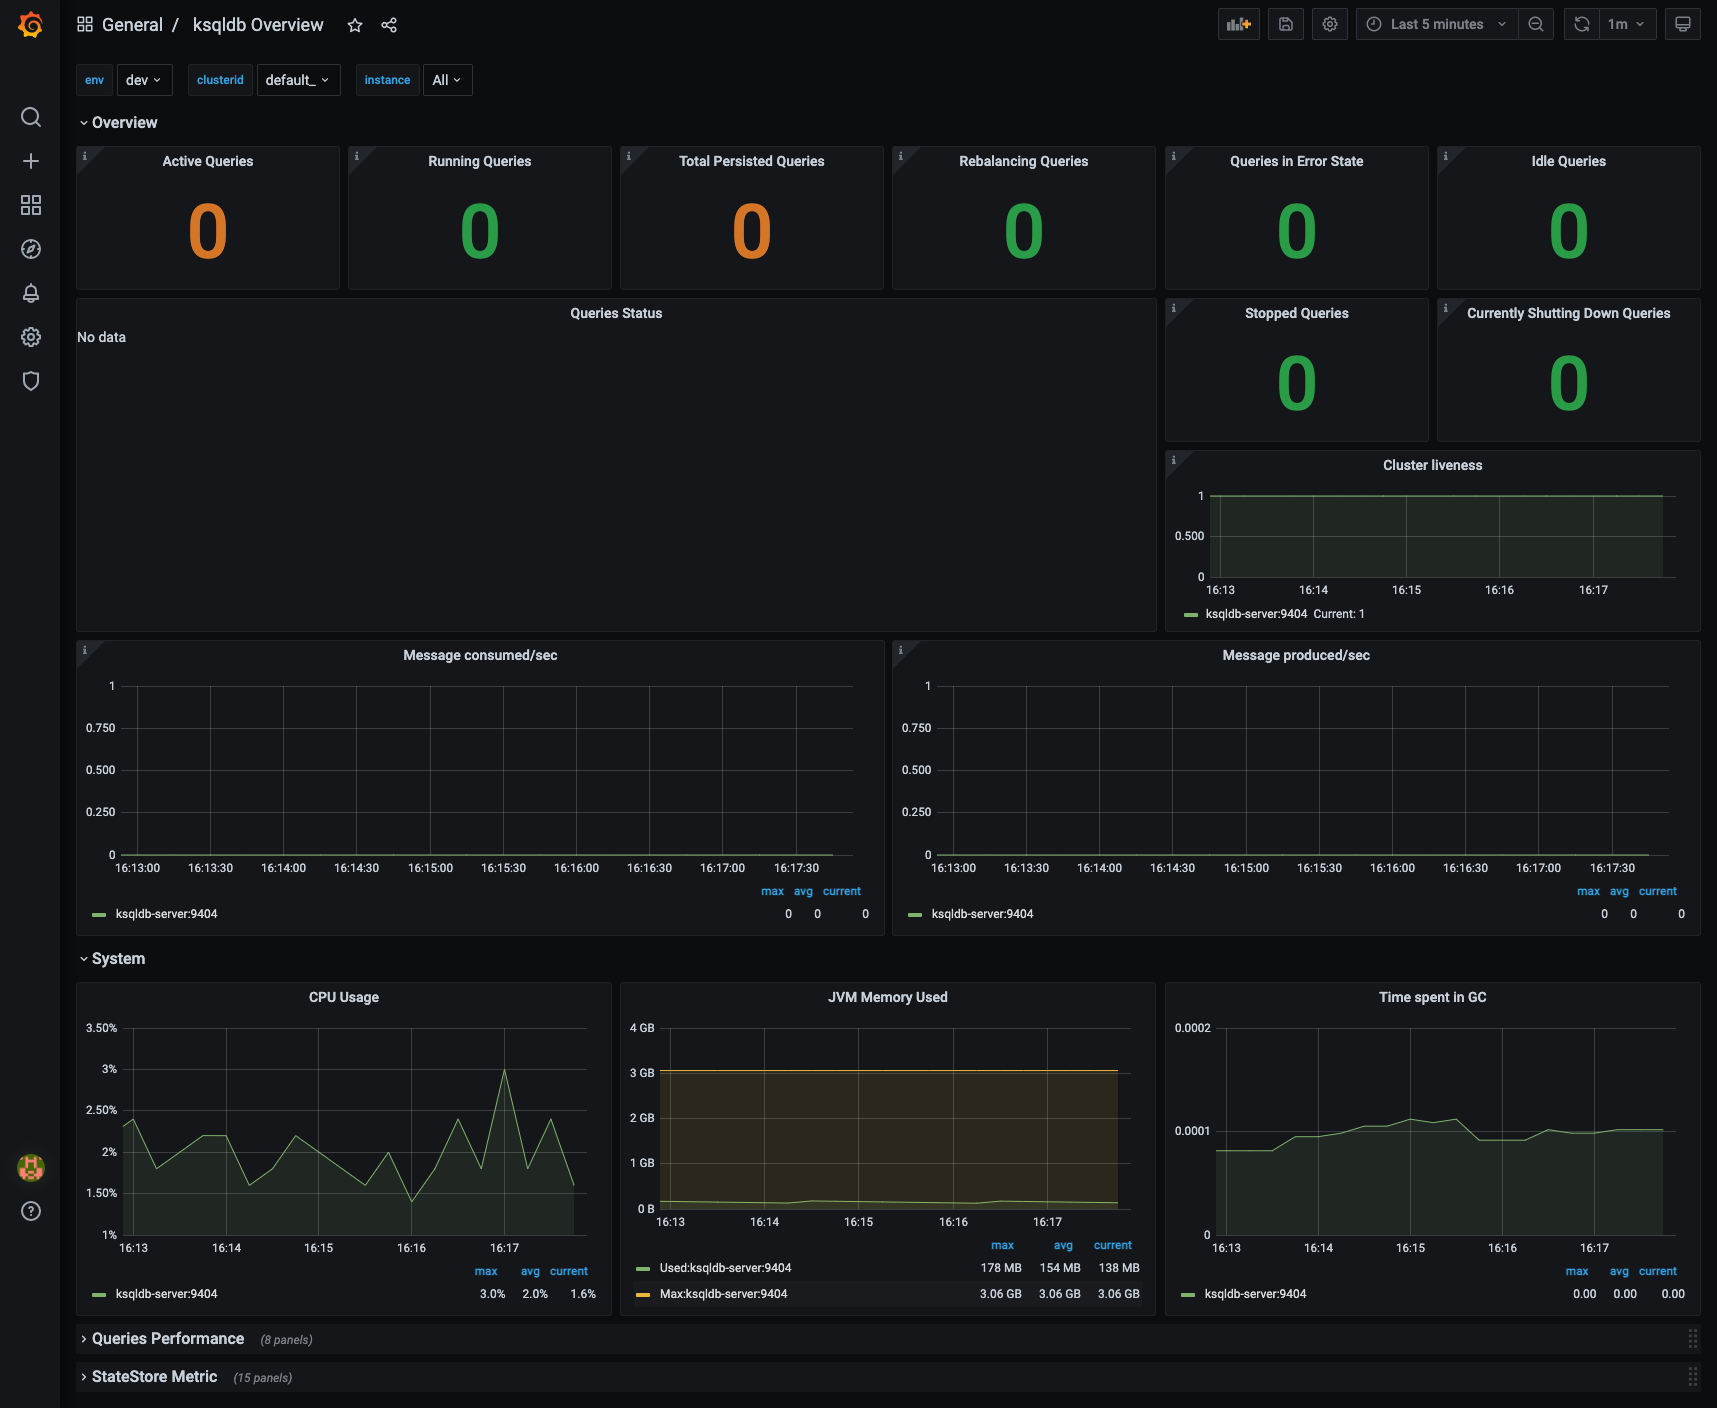This screenshot has width=1717, height=1408.
Task: Open the Configuration gear in sidebar
Action: point(31,337)
